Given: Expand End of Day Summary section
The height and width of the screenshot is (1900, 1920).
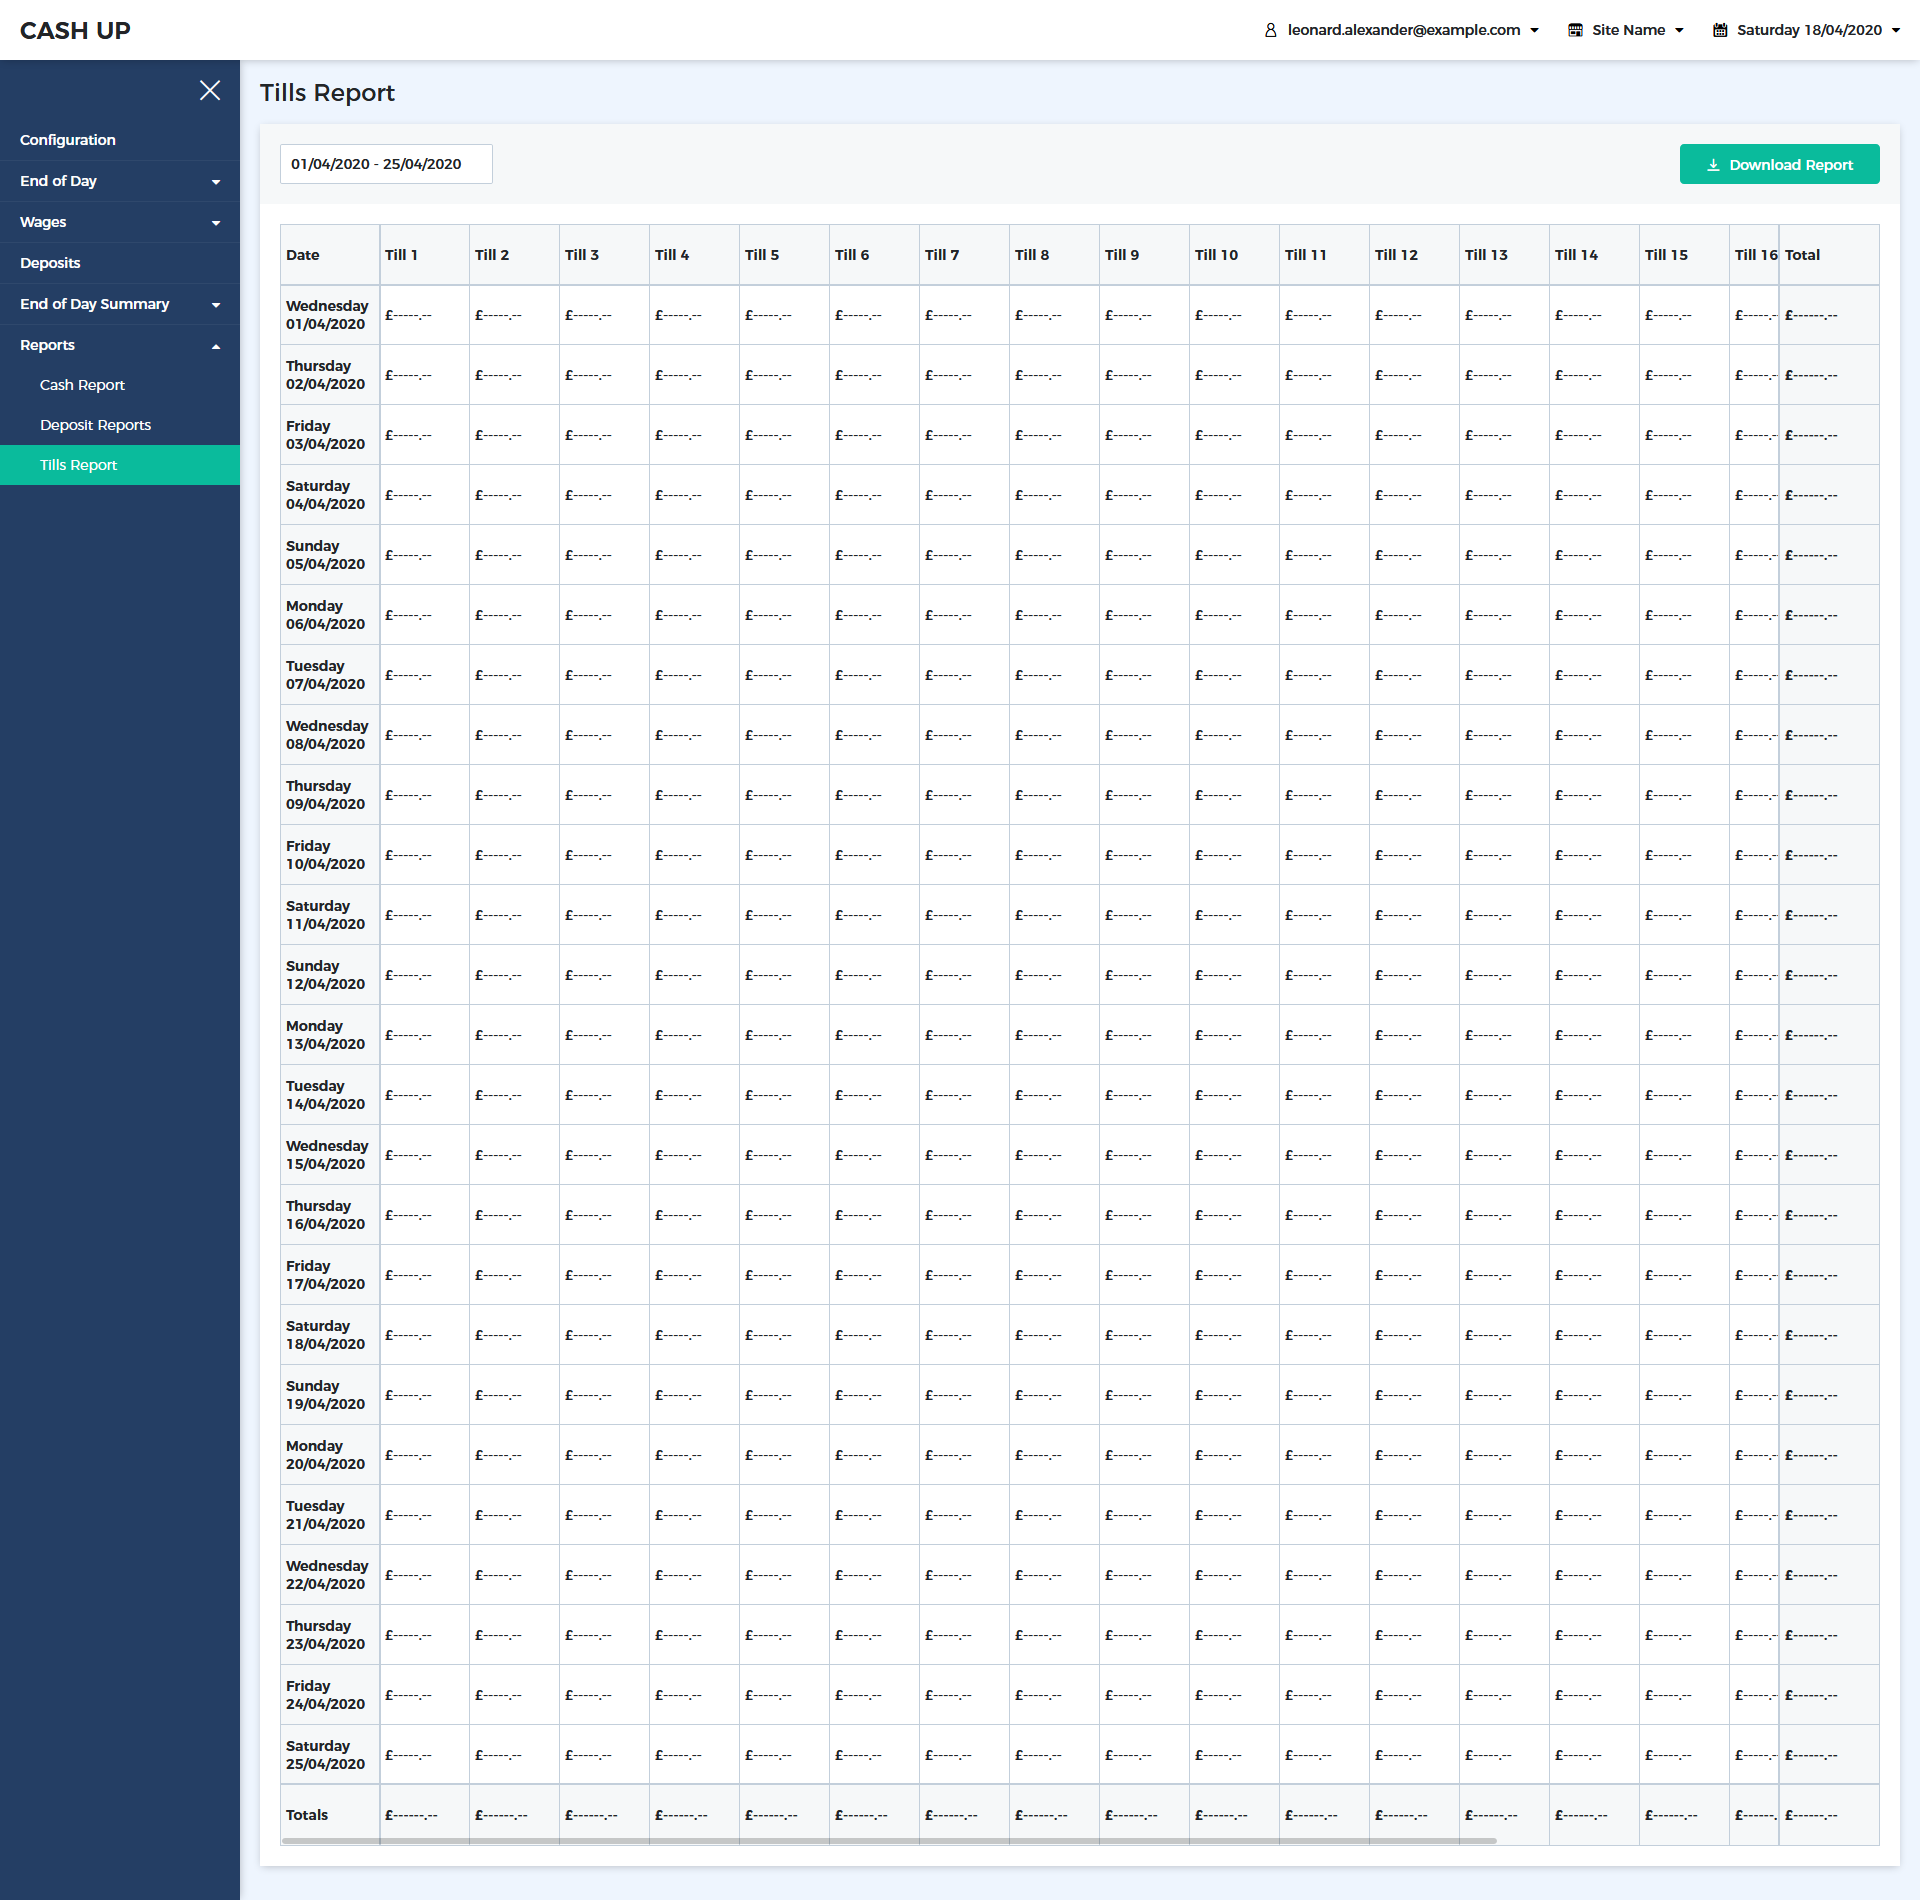Looking at the screenshot, I should (x=216, y=305).
